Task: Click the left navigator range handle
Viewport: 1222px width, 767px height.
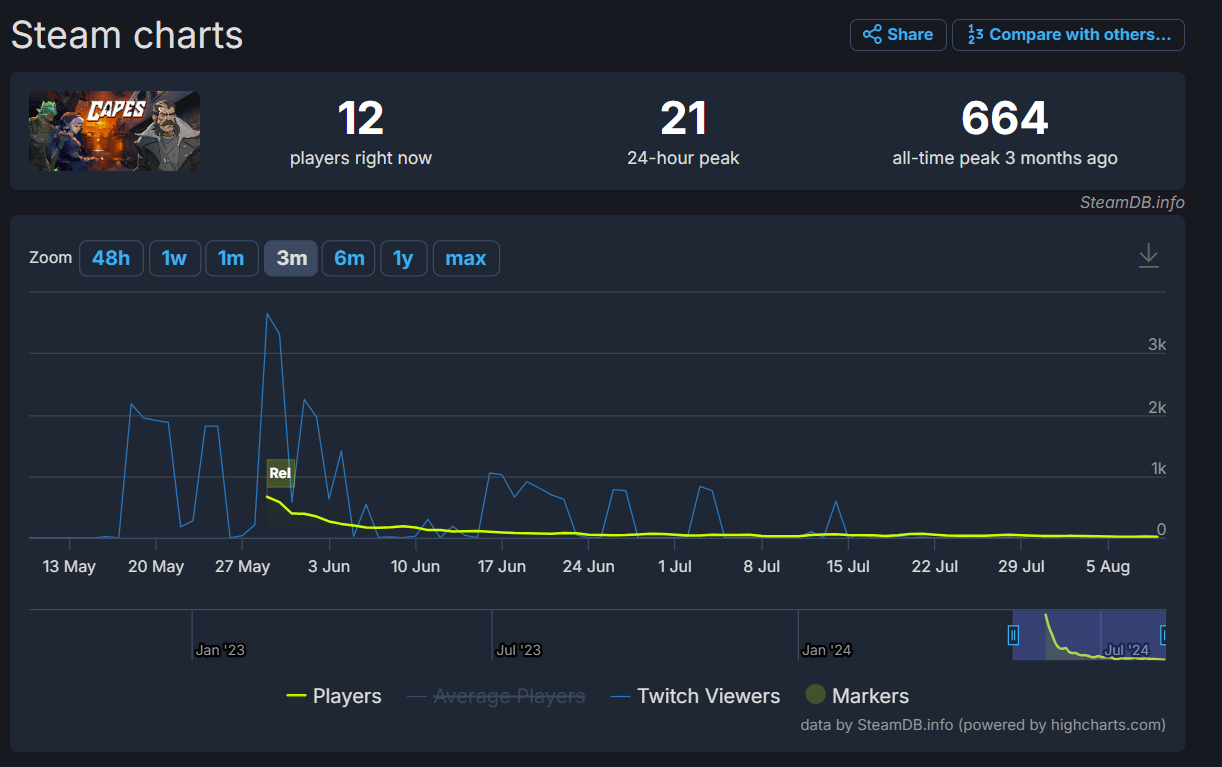Action: (x=1013, y=635)
